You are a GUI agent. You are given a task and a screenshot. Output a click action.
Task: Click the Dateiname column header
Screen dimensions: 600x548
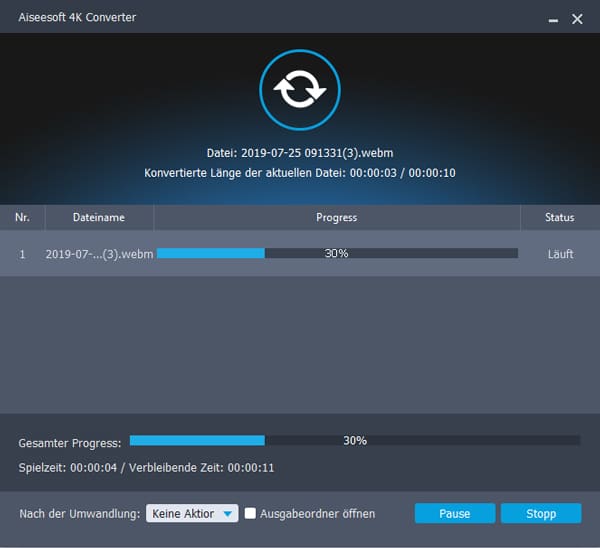pos(98,217)
